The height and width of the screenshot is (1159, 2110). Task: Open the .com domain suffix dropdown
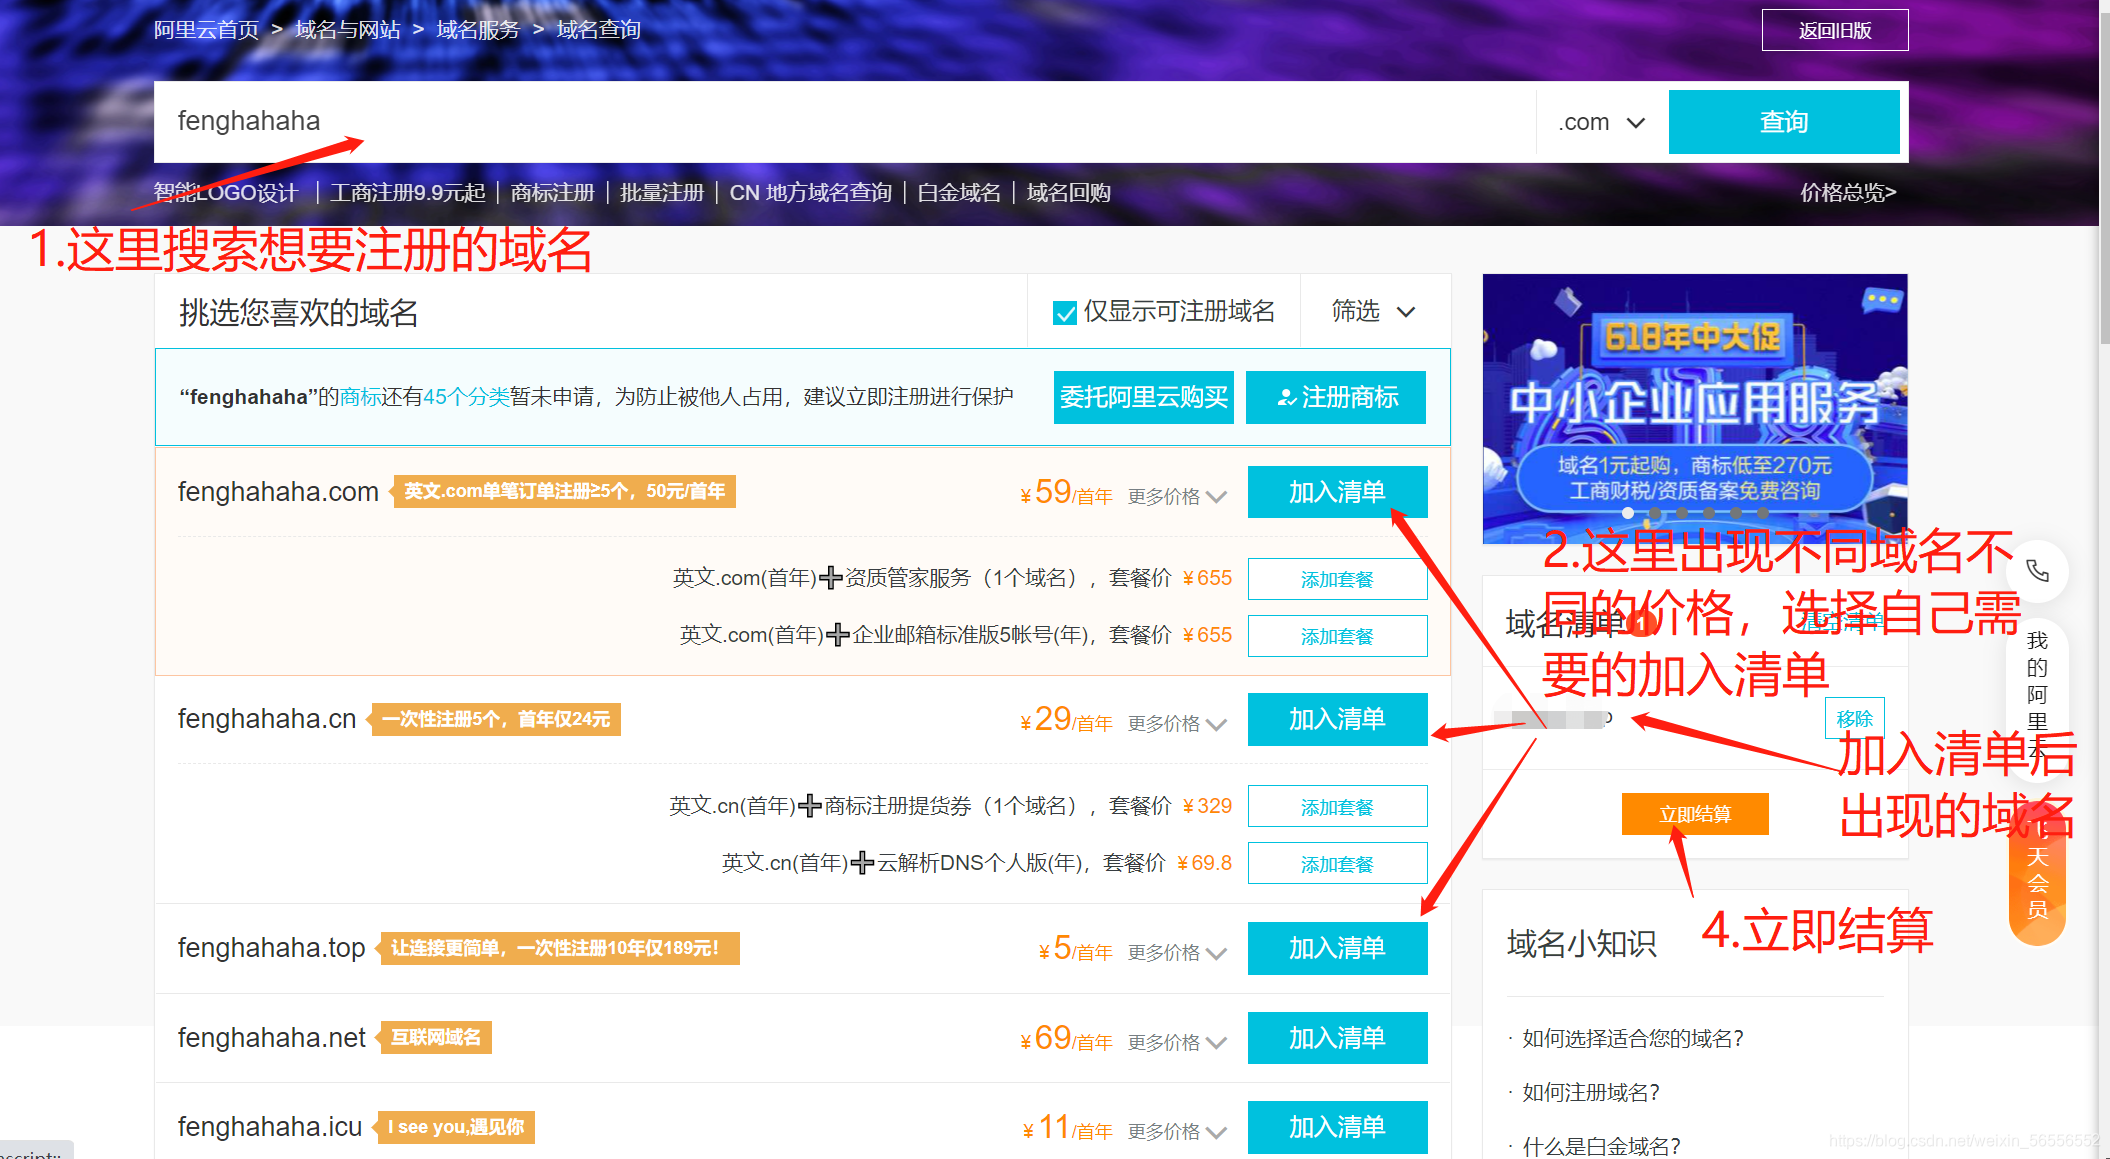(x=1601, y=122)
